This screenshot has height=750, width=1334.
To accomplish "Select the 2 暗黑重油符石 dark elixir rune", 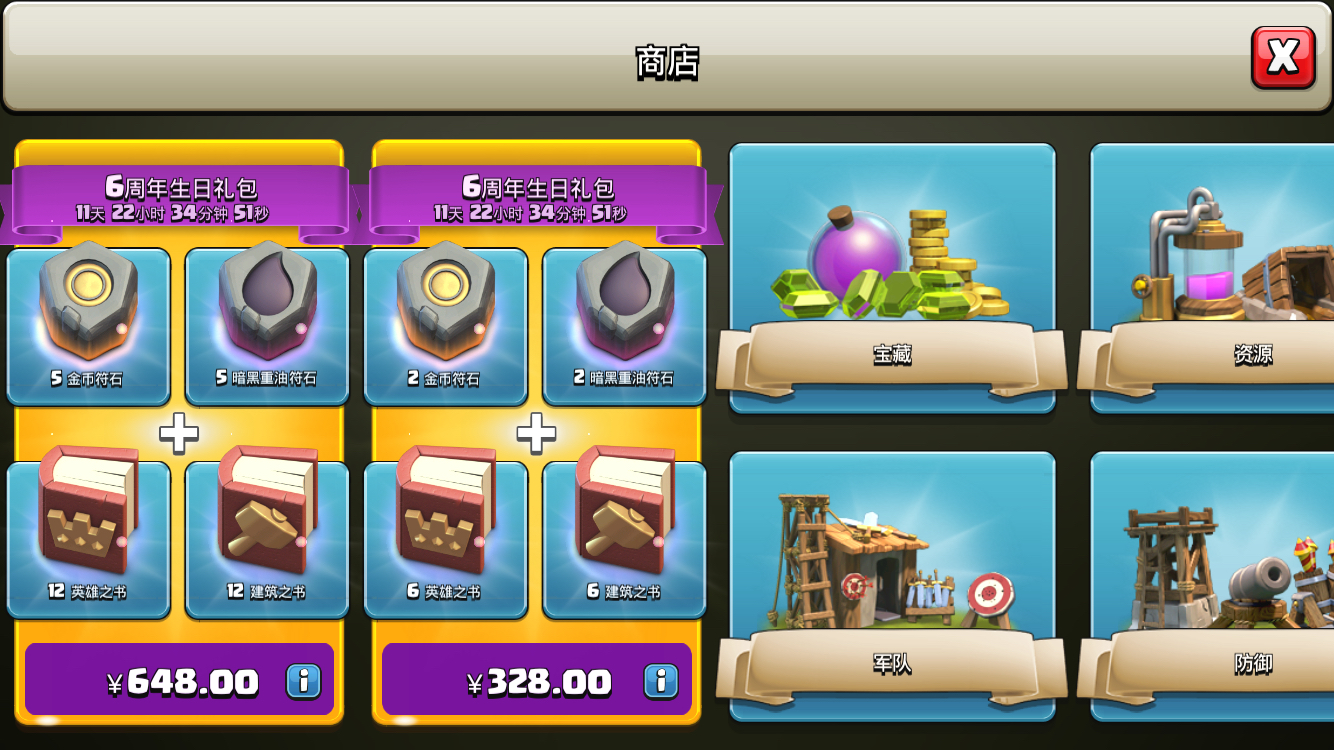I will point(624,326).
